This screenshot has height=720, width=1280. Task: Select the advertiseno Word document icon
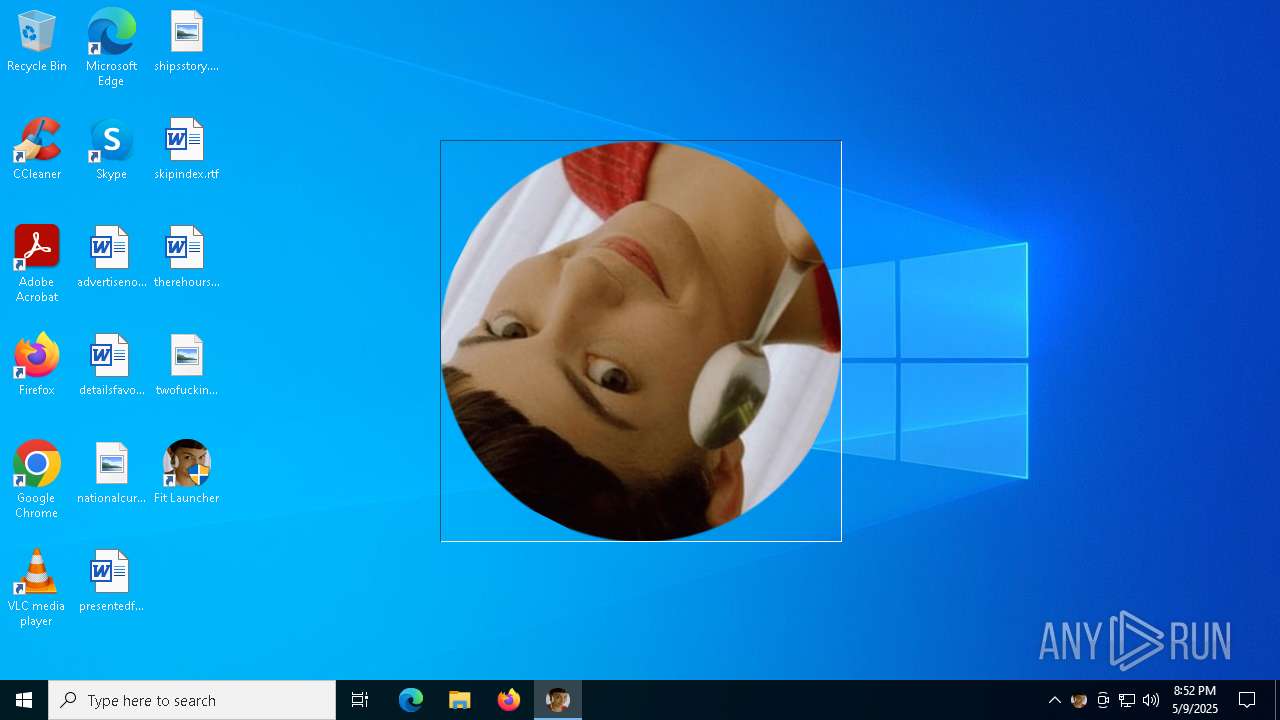pos(111,258)
